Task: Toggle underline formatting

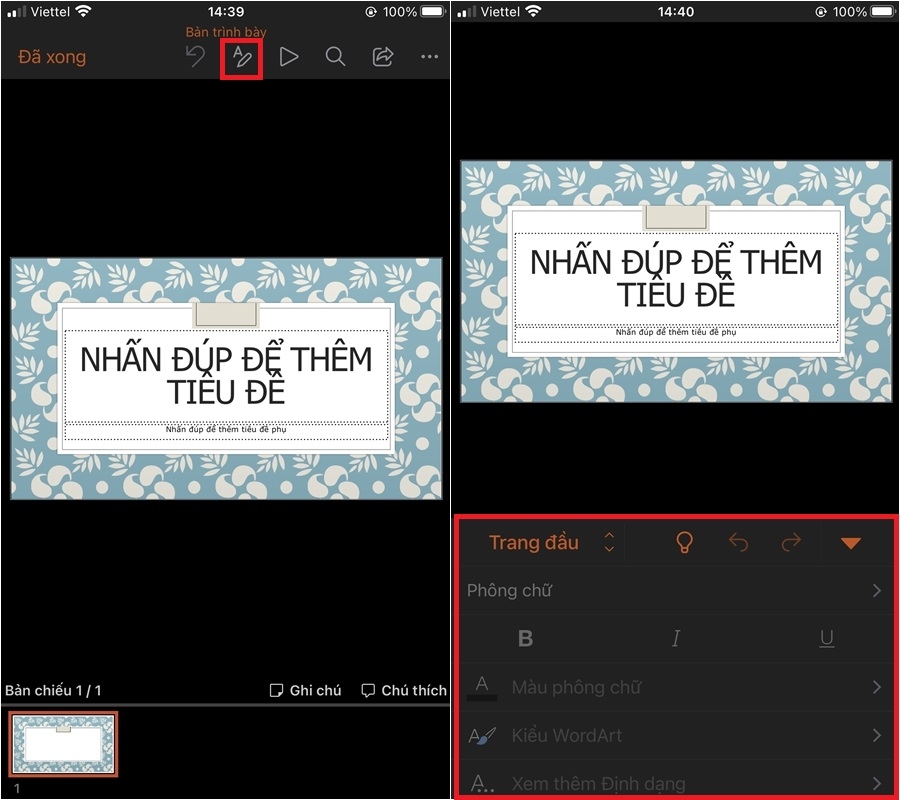Action: tap(827, 638)
